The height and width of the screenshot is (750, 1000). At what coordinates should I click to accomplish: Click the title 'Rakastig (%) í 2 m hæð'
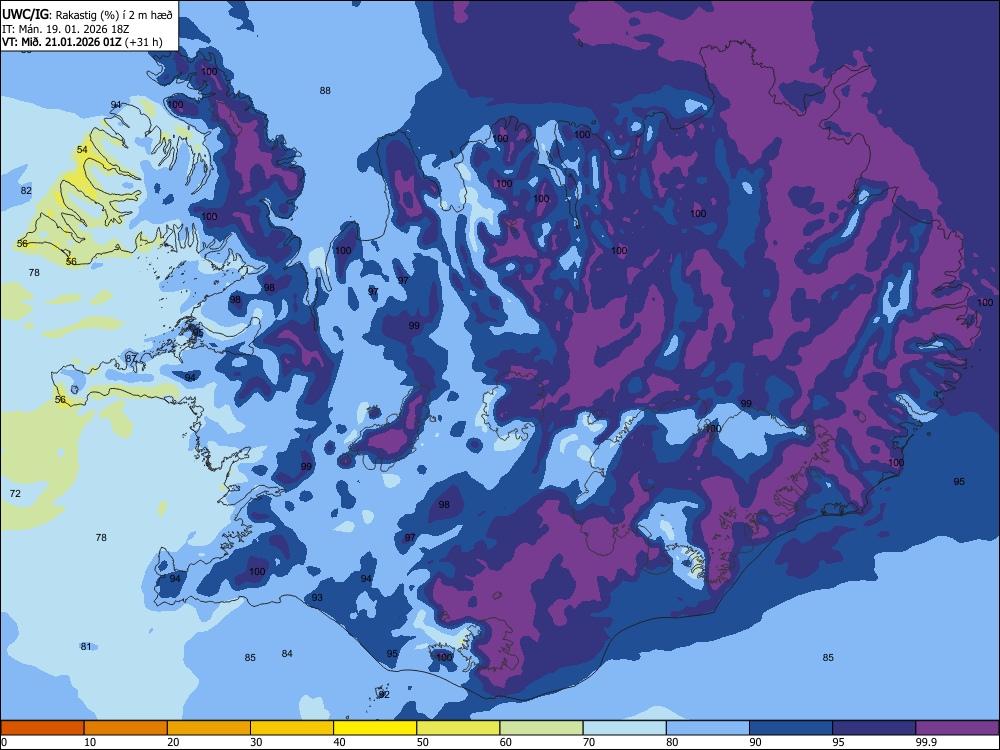114,15
